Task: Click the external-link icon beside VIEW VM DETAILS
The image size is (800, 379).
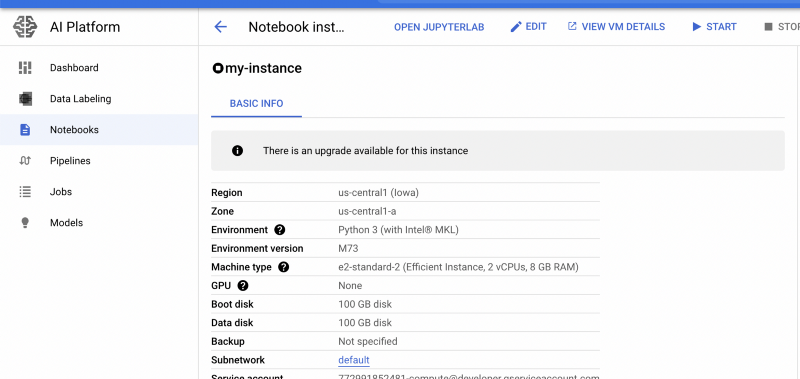Action: tap(572, 26)
